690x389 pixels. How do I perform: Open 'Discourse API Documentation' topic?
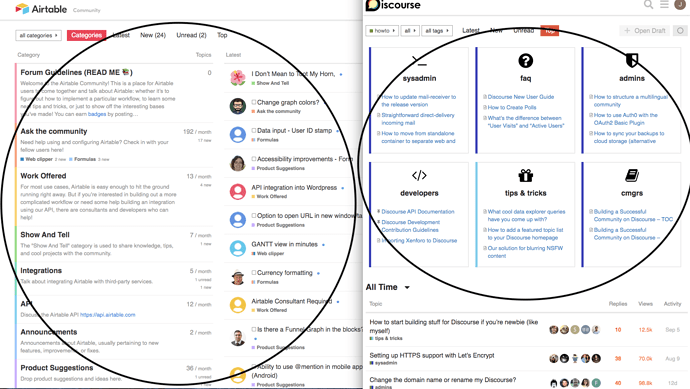point(418,212)
